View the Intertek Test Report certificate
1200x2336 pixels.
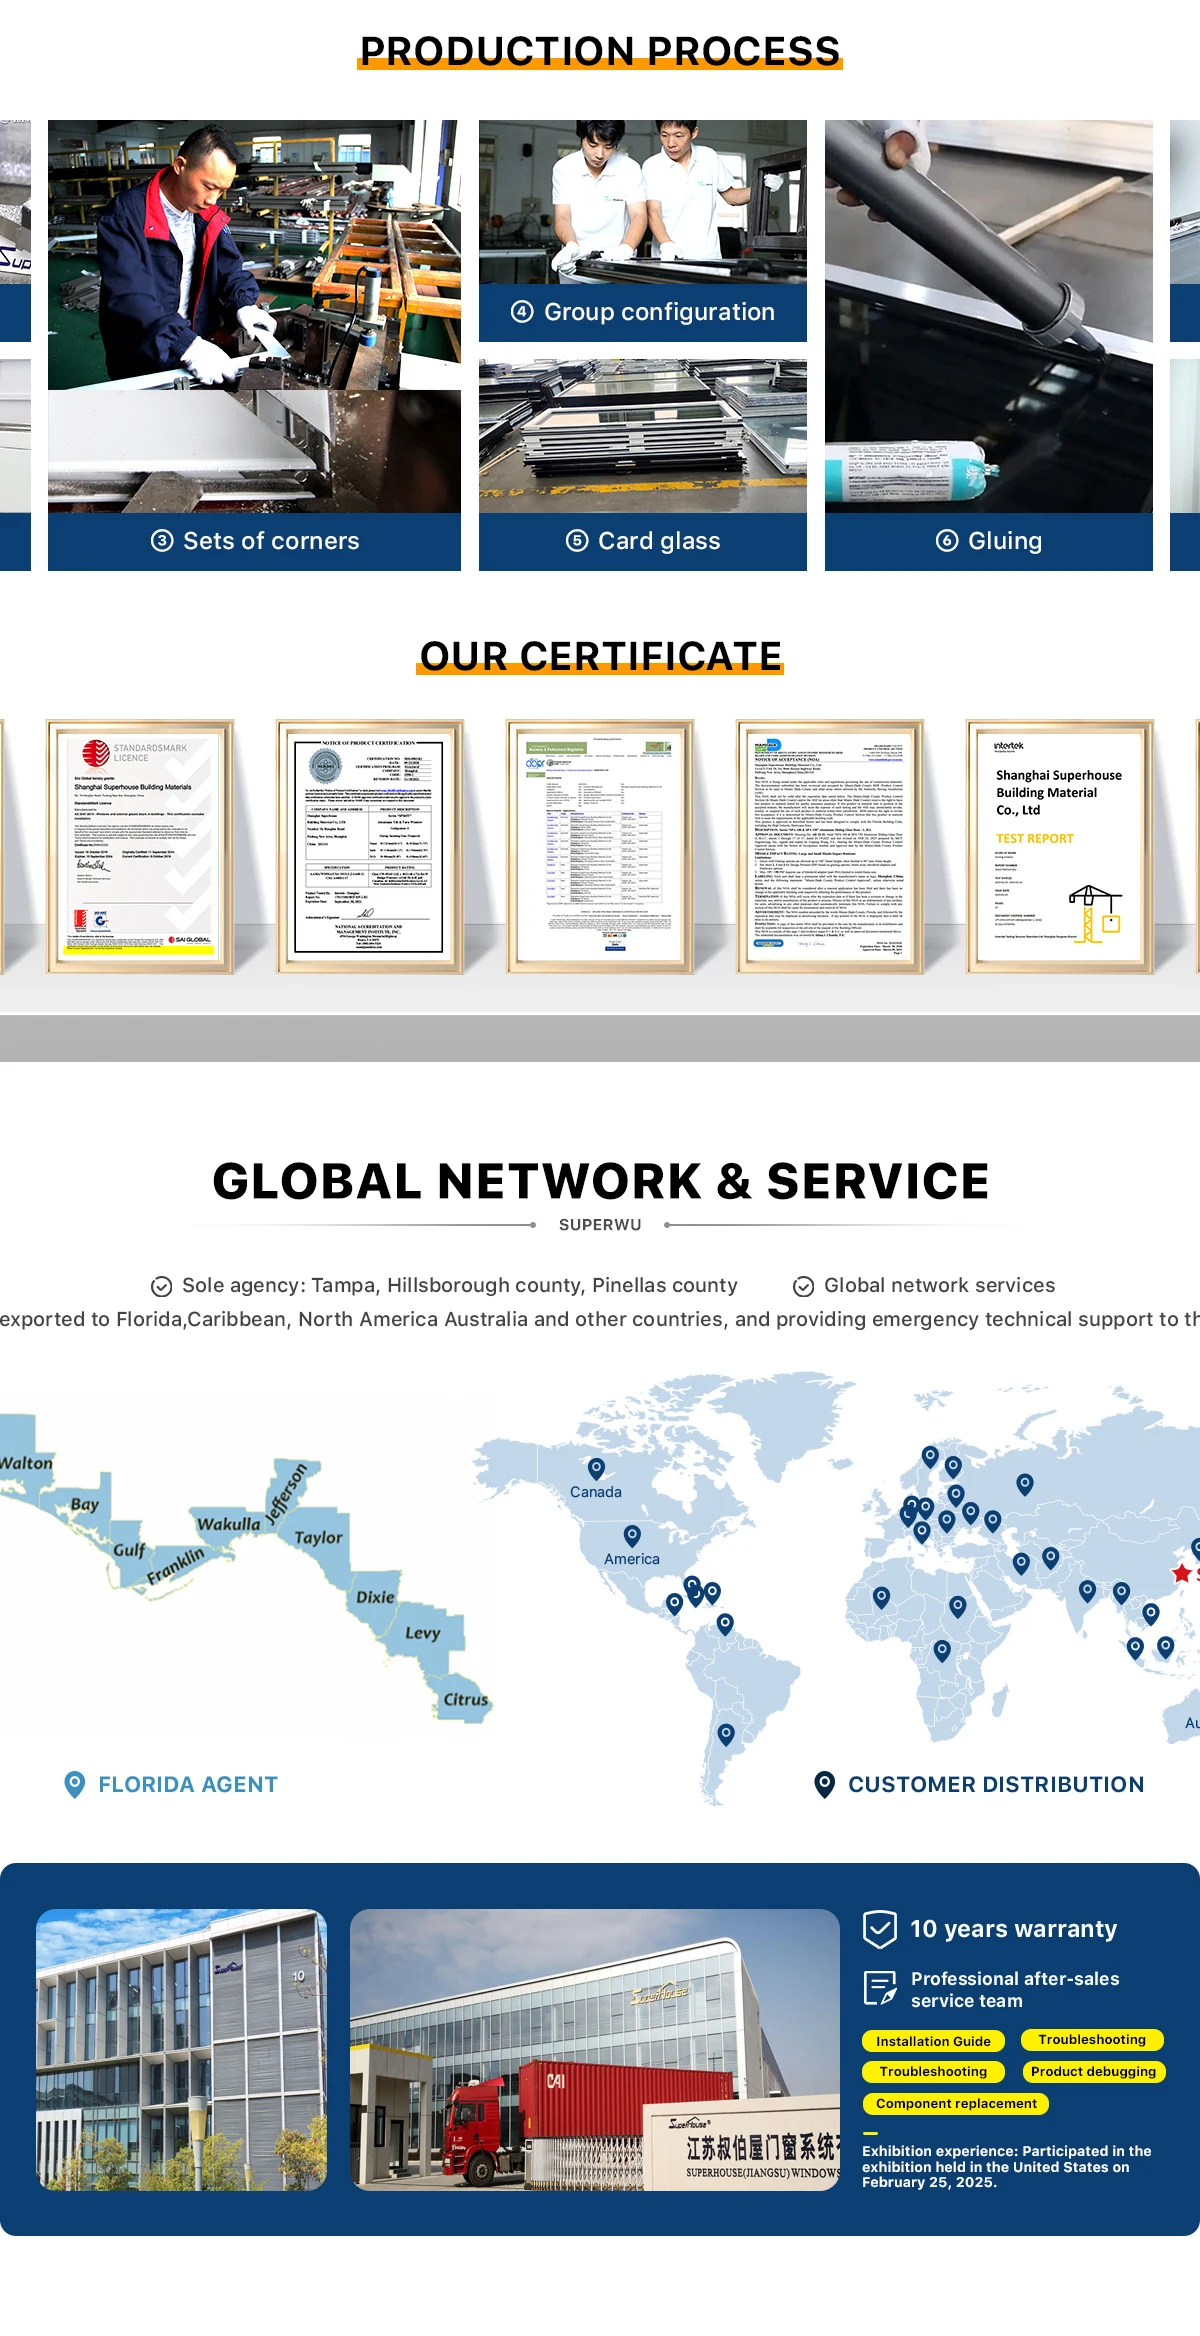pyautogui.click(x=1059, y=846)
